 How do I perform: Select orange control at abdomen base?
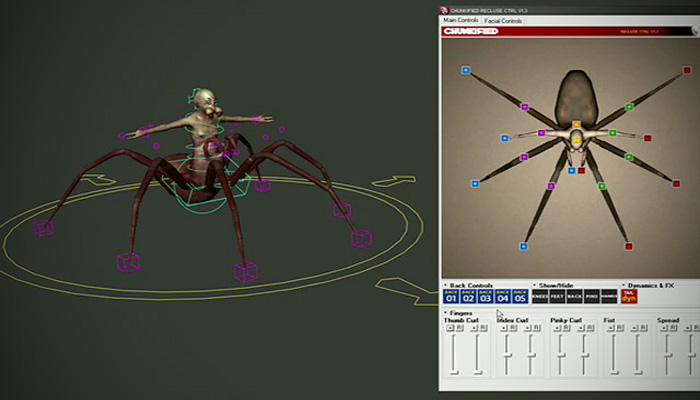click(576, 125)
